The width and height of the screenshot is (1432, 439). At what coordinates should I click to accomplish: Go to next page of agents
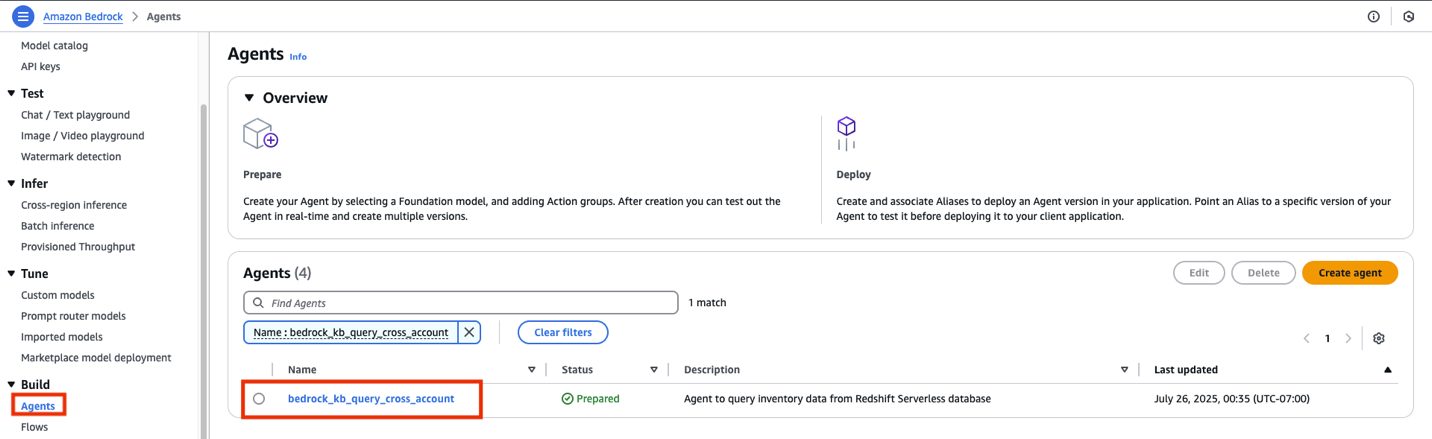tap(1348, 338)
